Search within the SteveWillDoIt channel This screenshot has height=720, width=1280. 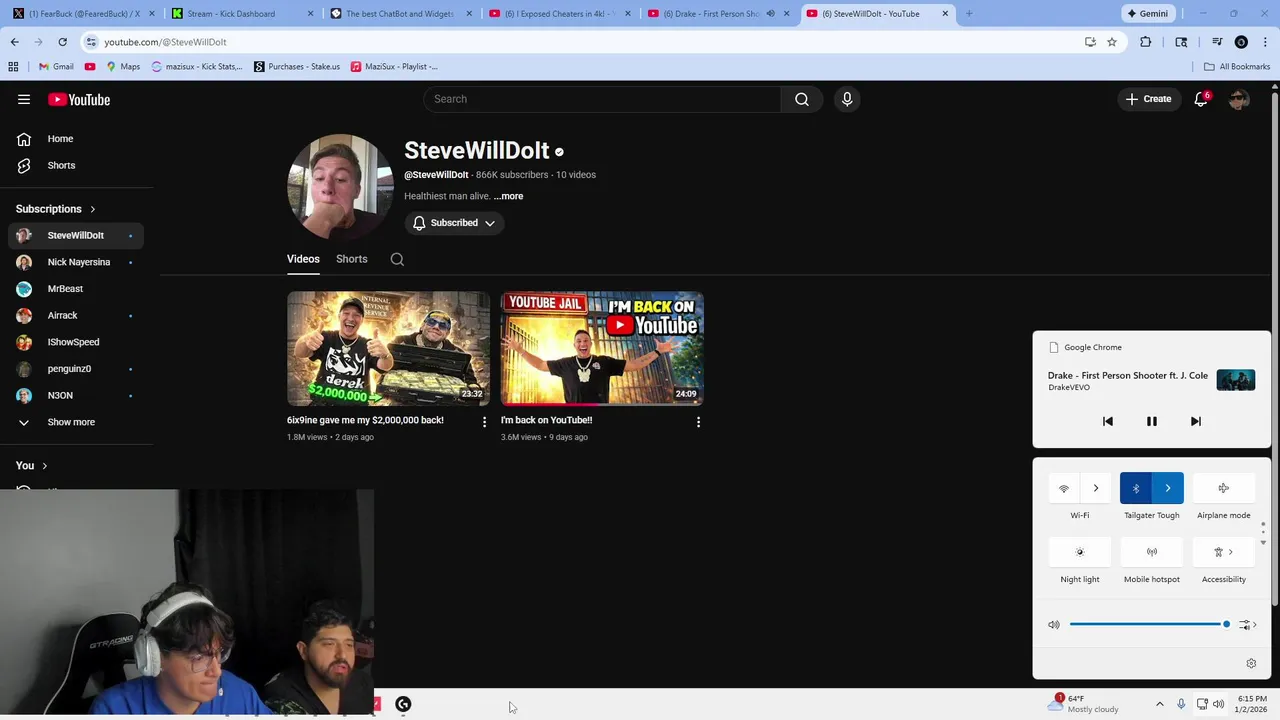[397, 259]
